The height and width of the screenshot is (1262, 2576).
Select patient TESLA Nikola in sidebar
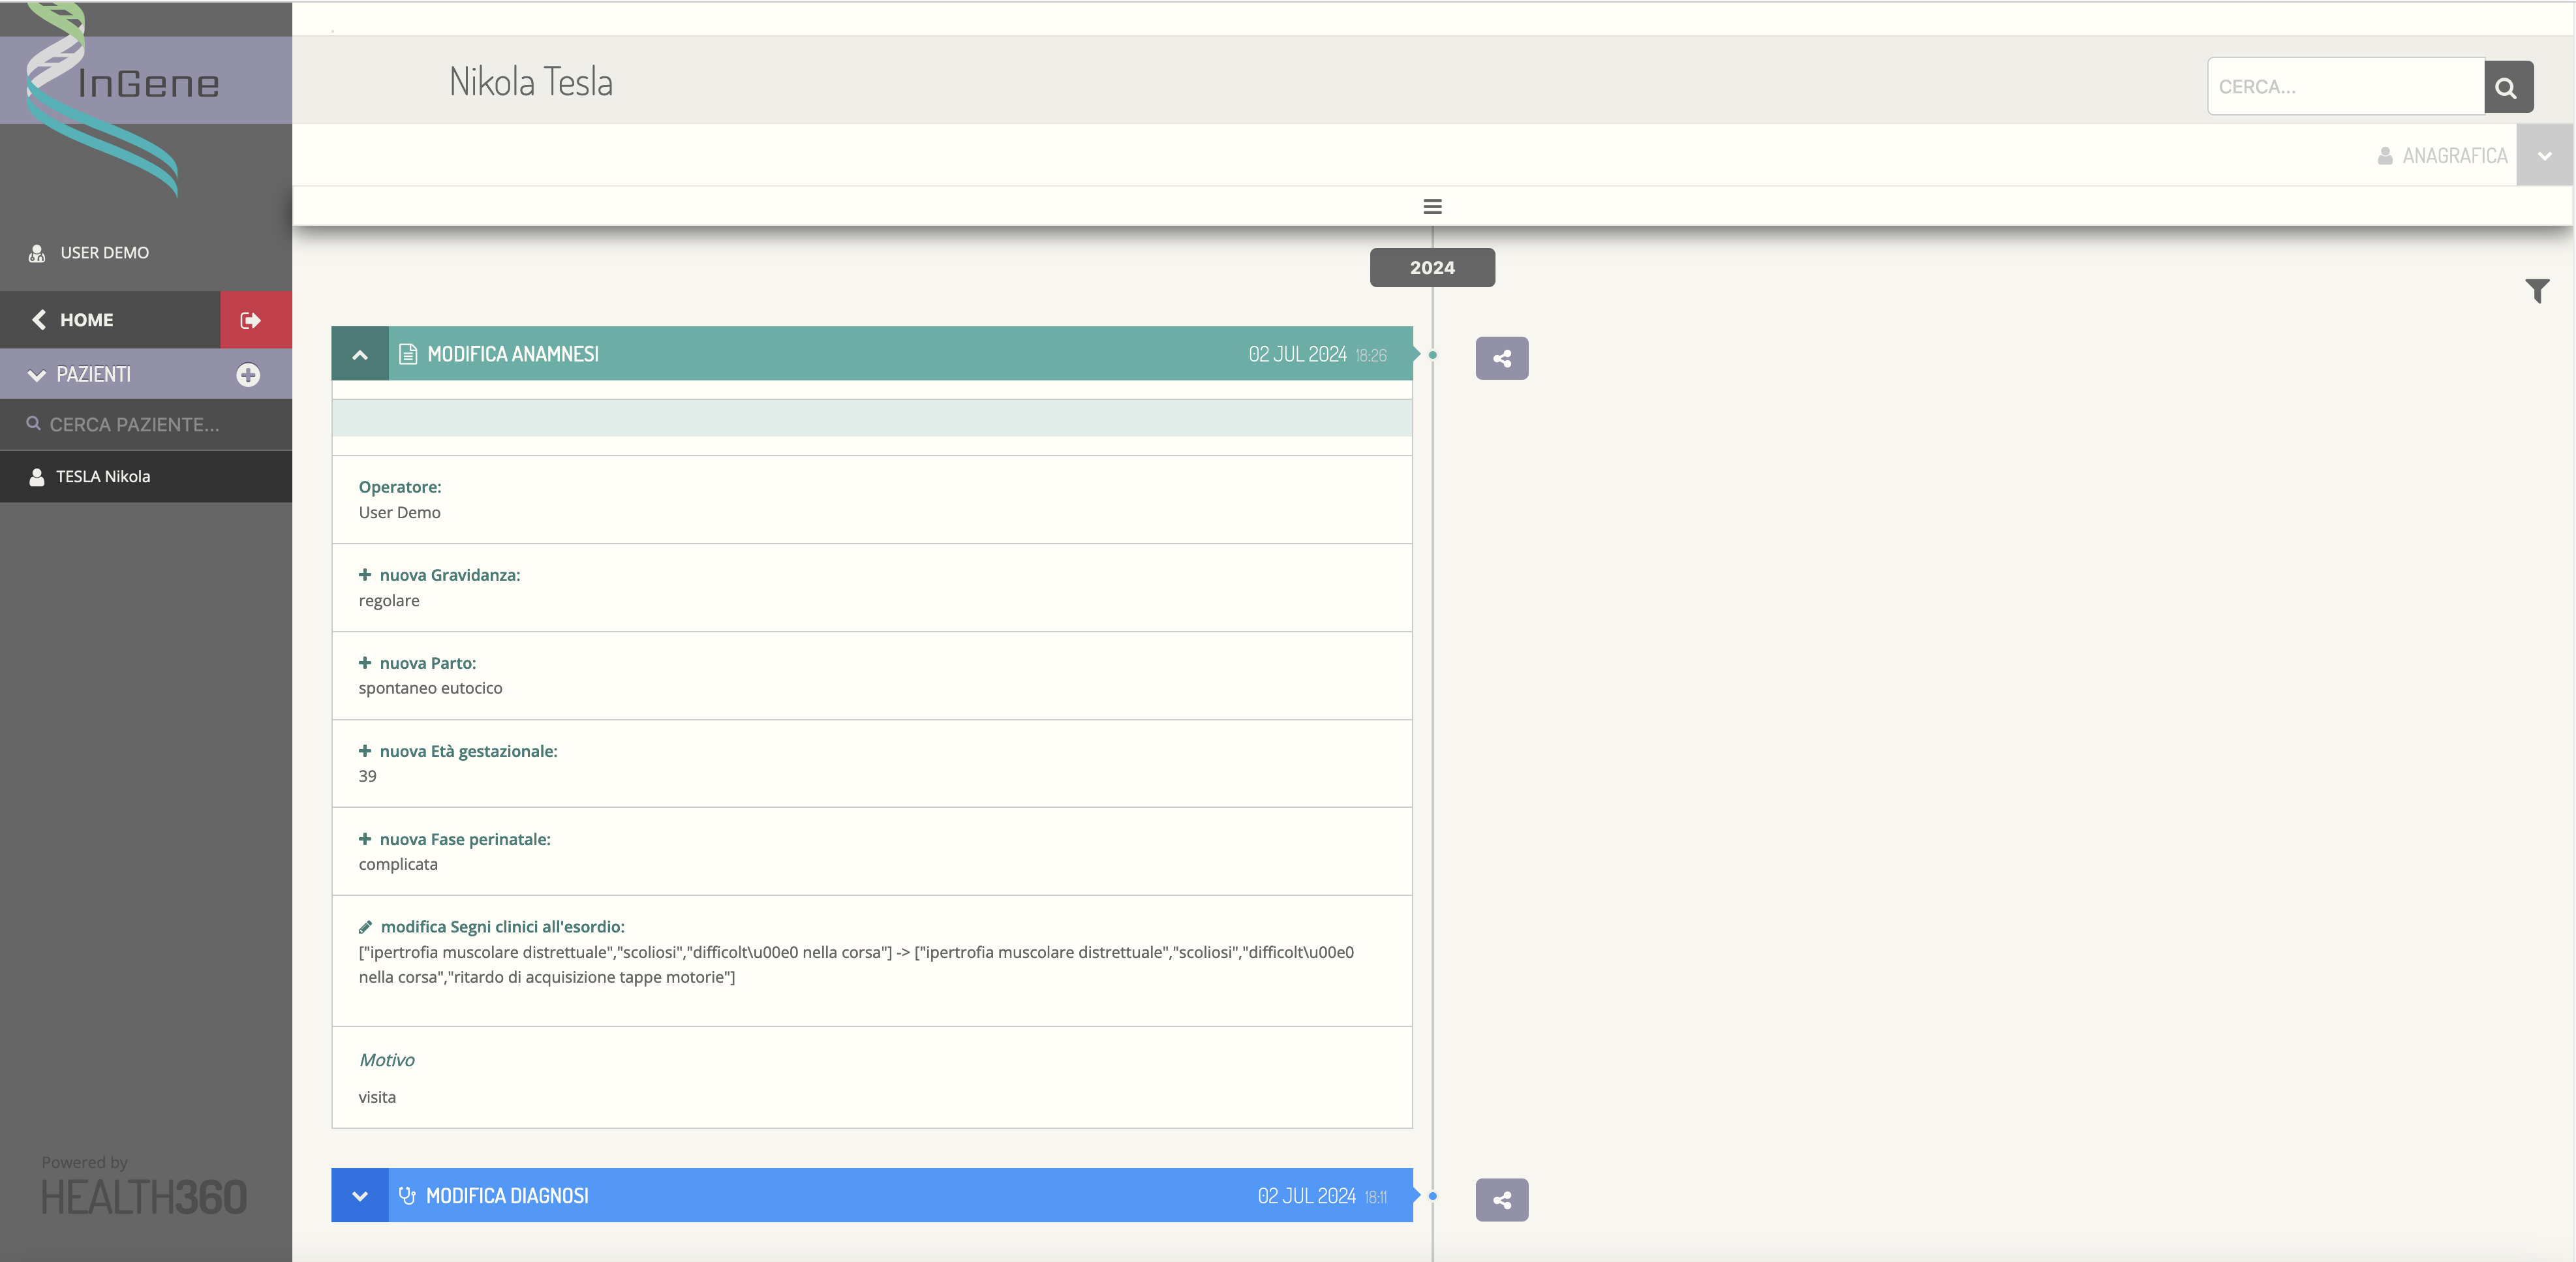click(x=146, y=477)
